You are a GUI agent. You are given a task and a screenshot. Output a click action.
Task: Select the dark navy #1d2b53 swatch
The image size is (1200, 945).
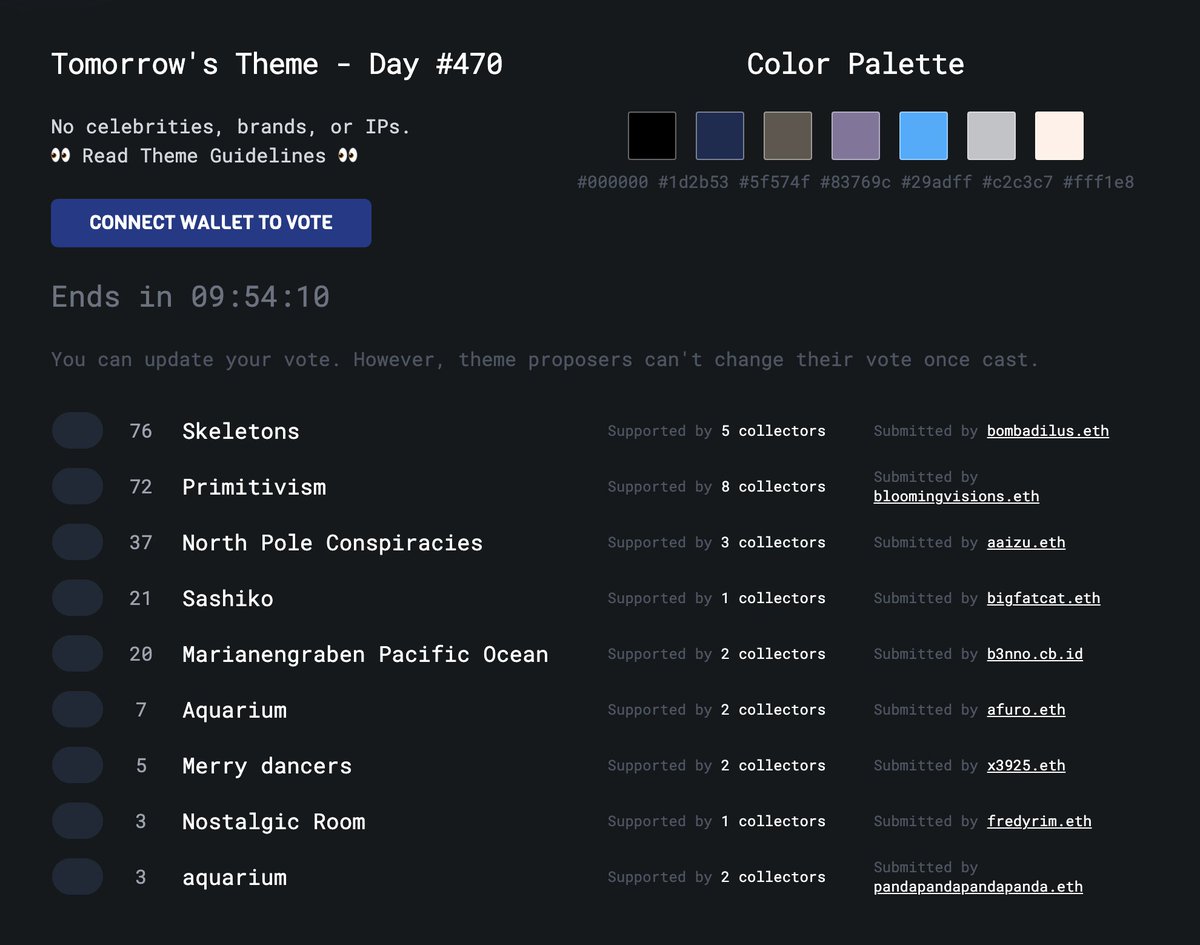(x=720, y=136)
